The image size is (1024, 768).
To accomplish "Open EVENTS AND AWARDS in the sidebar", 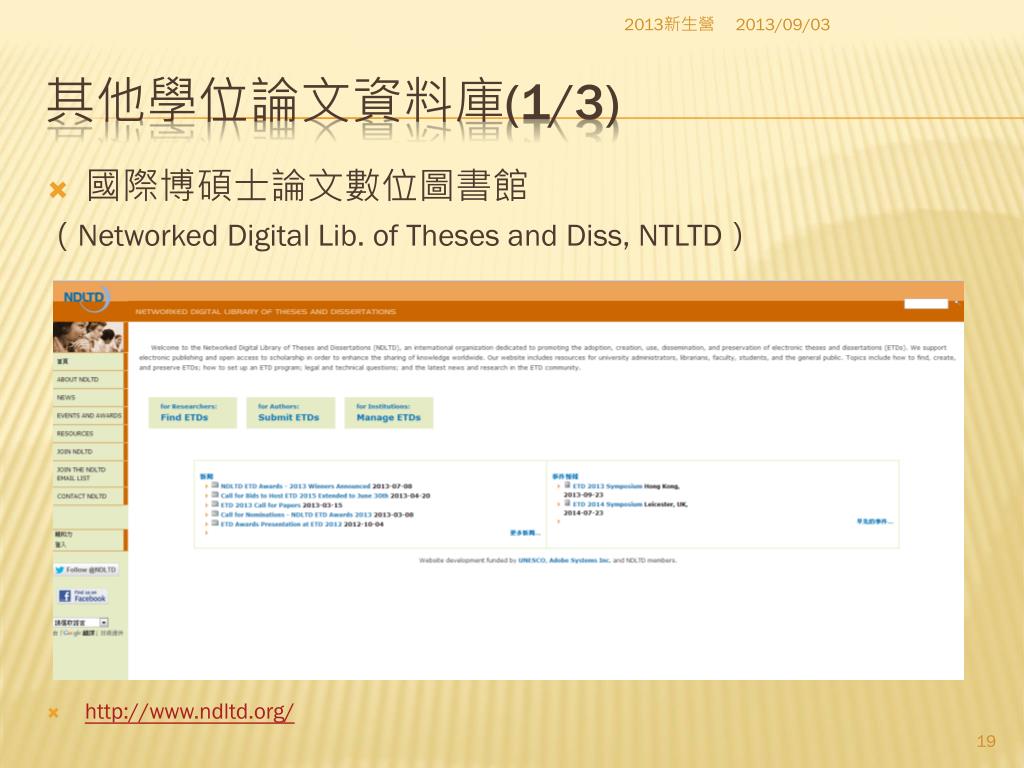I will click(88, 415).
